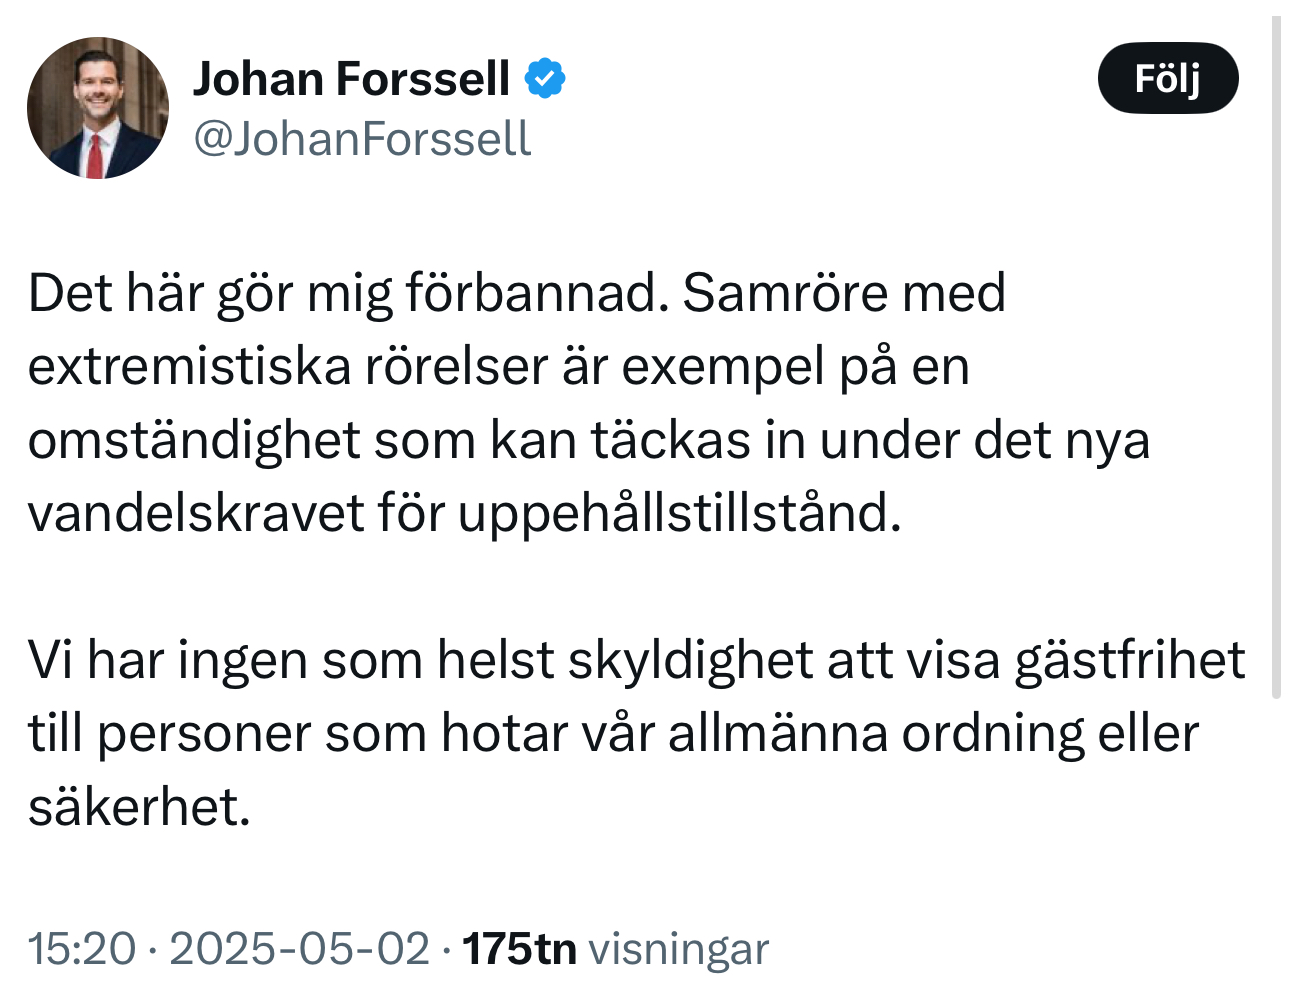Open the display name Johan Forssell
The image size is (1290, 984).
coord(351,78)
